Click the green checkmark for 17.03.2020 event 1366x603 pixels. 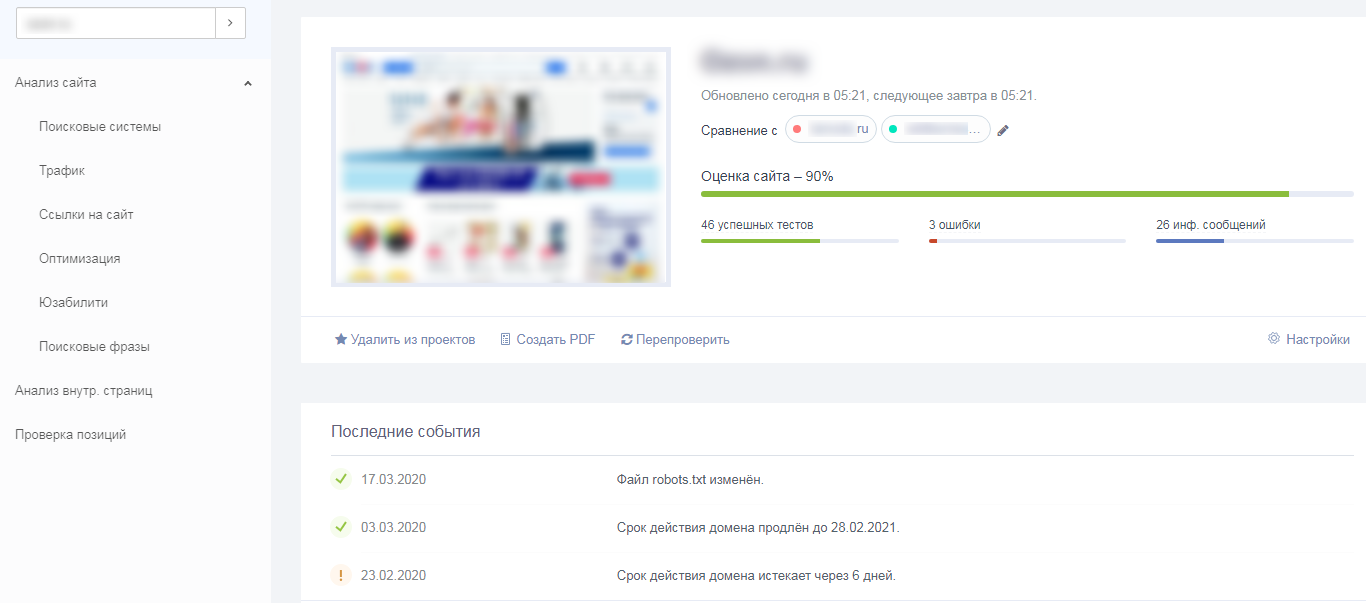340,479
